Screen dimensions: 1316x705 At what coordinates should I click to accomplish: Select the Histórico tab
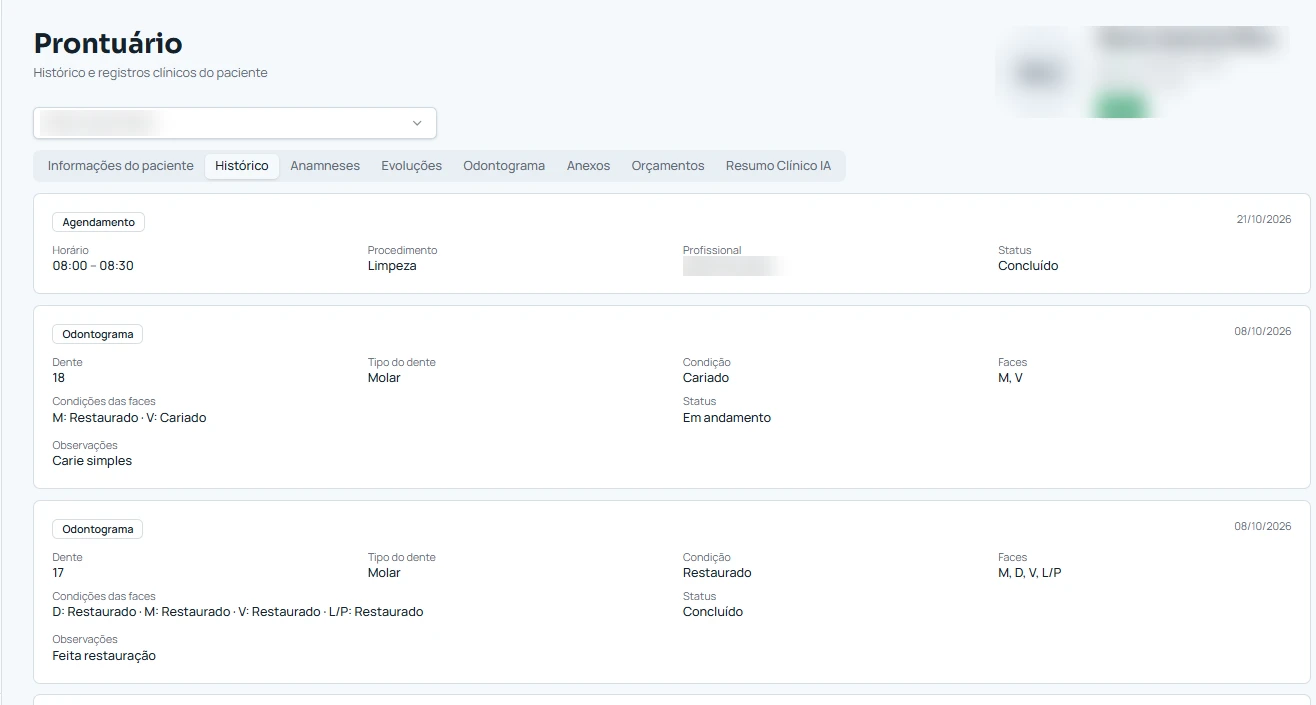tap(242, 166)
